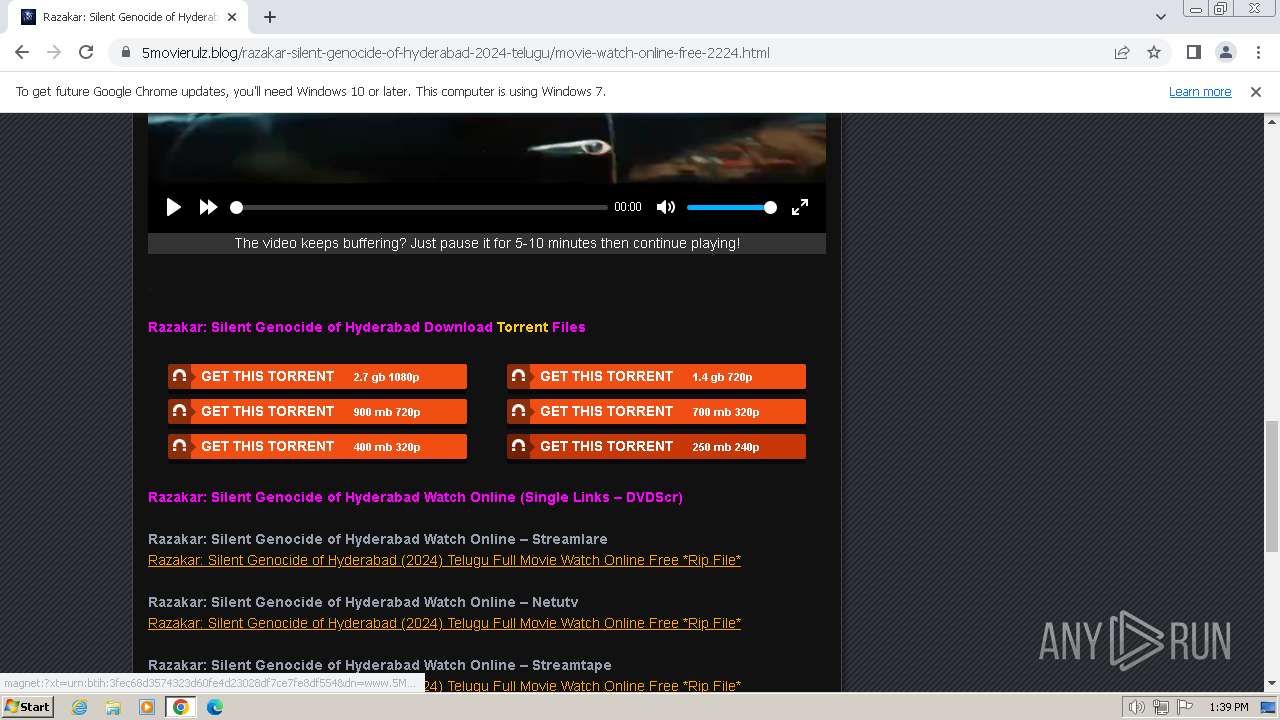Click the video buffering tip message
Viewport: 1280px width, 720px height.
(x=487, y=243)
